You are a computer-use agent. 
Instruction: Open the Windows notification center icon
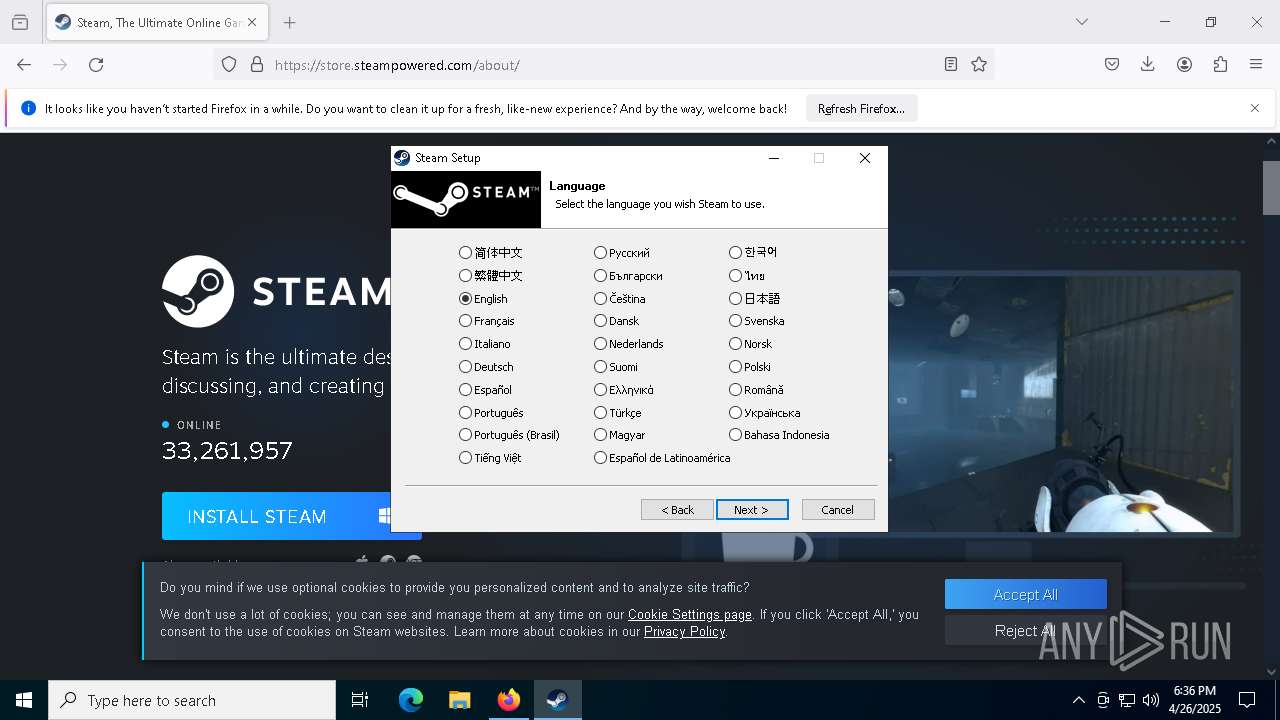coord(1247,700)
